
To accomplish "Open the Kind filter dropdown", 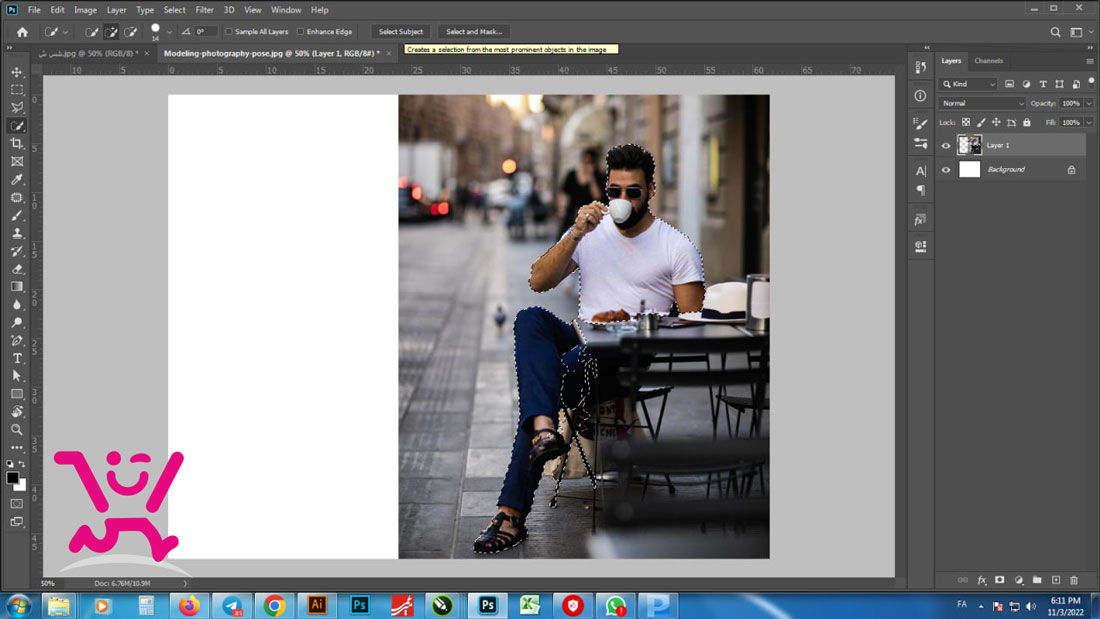I will coord(969,84).
